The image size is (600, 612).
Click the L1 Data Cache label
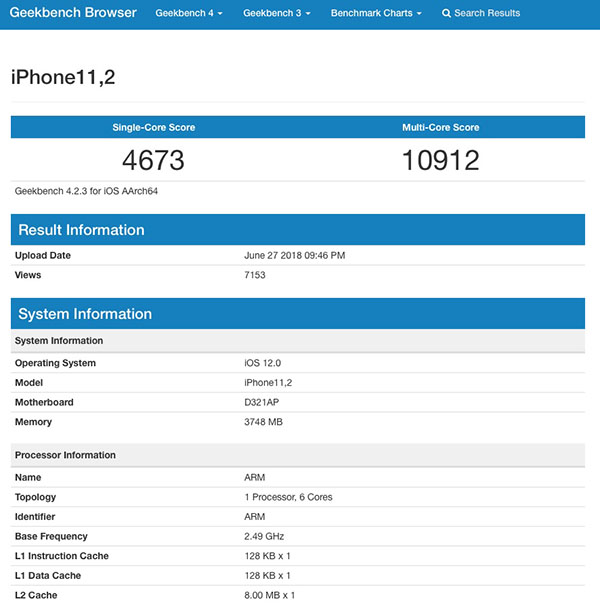point(48,575)
